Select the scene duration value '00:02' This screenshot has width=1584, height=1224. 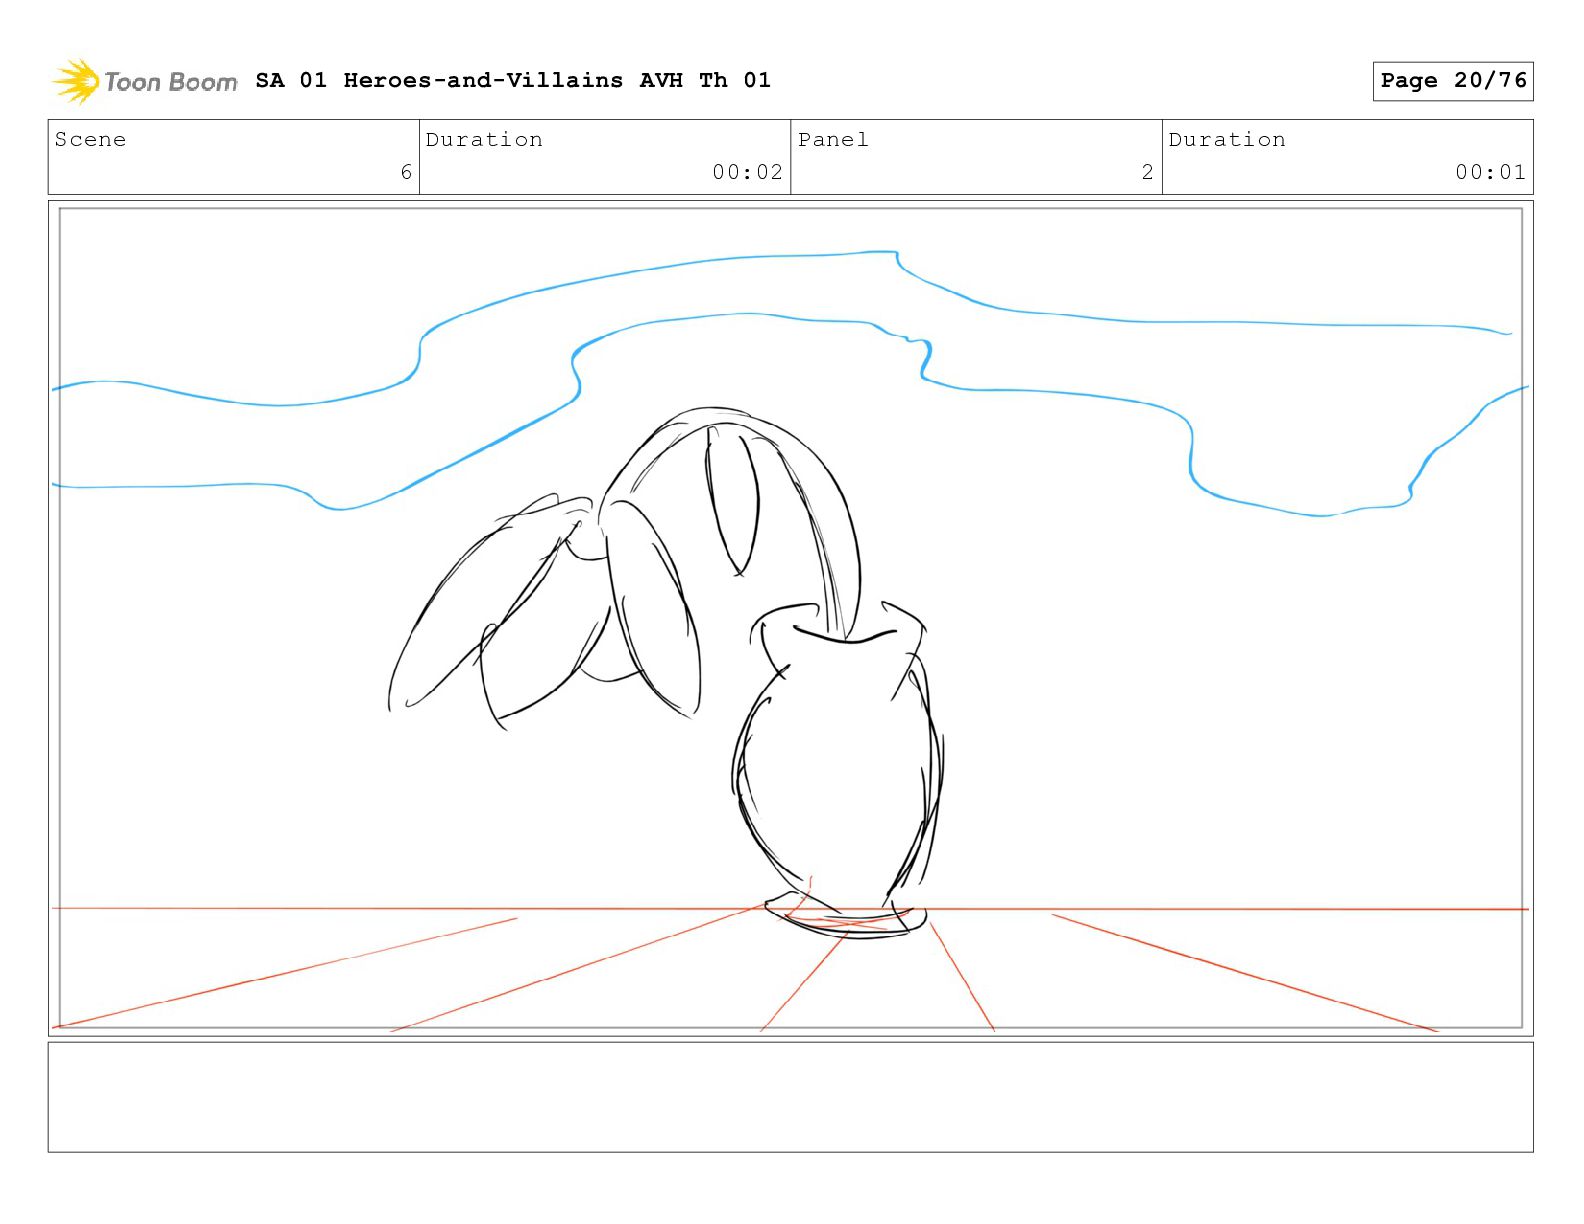pos(747,172)
